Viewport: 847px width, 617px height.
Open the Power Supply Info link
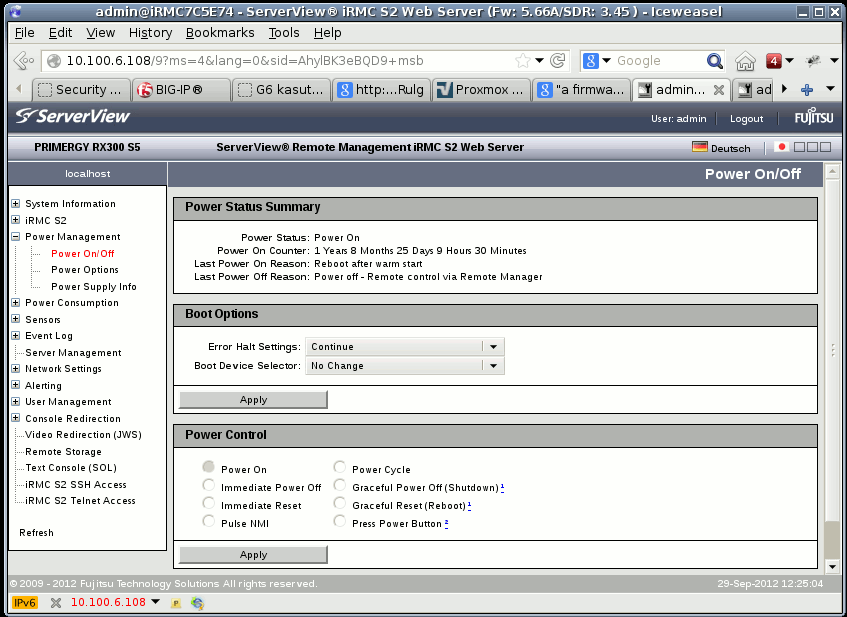[94, 286]
